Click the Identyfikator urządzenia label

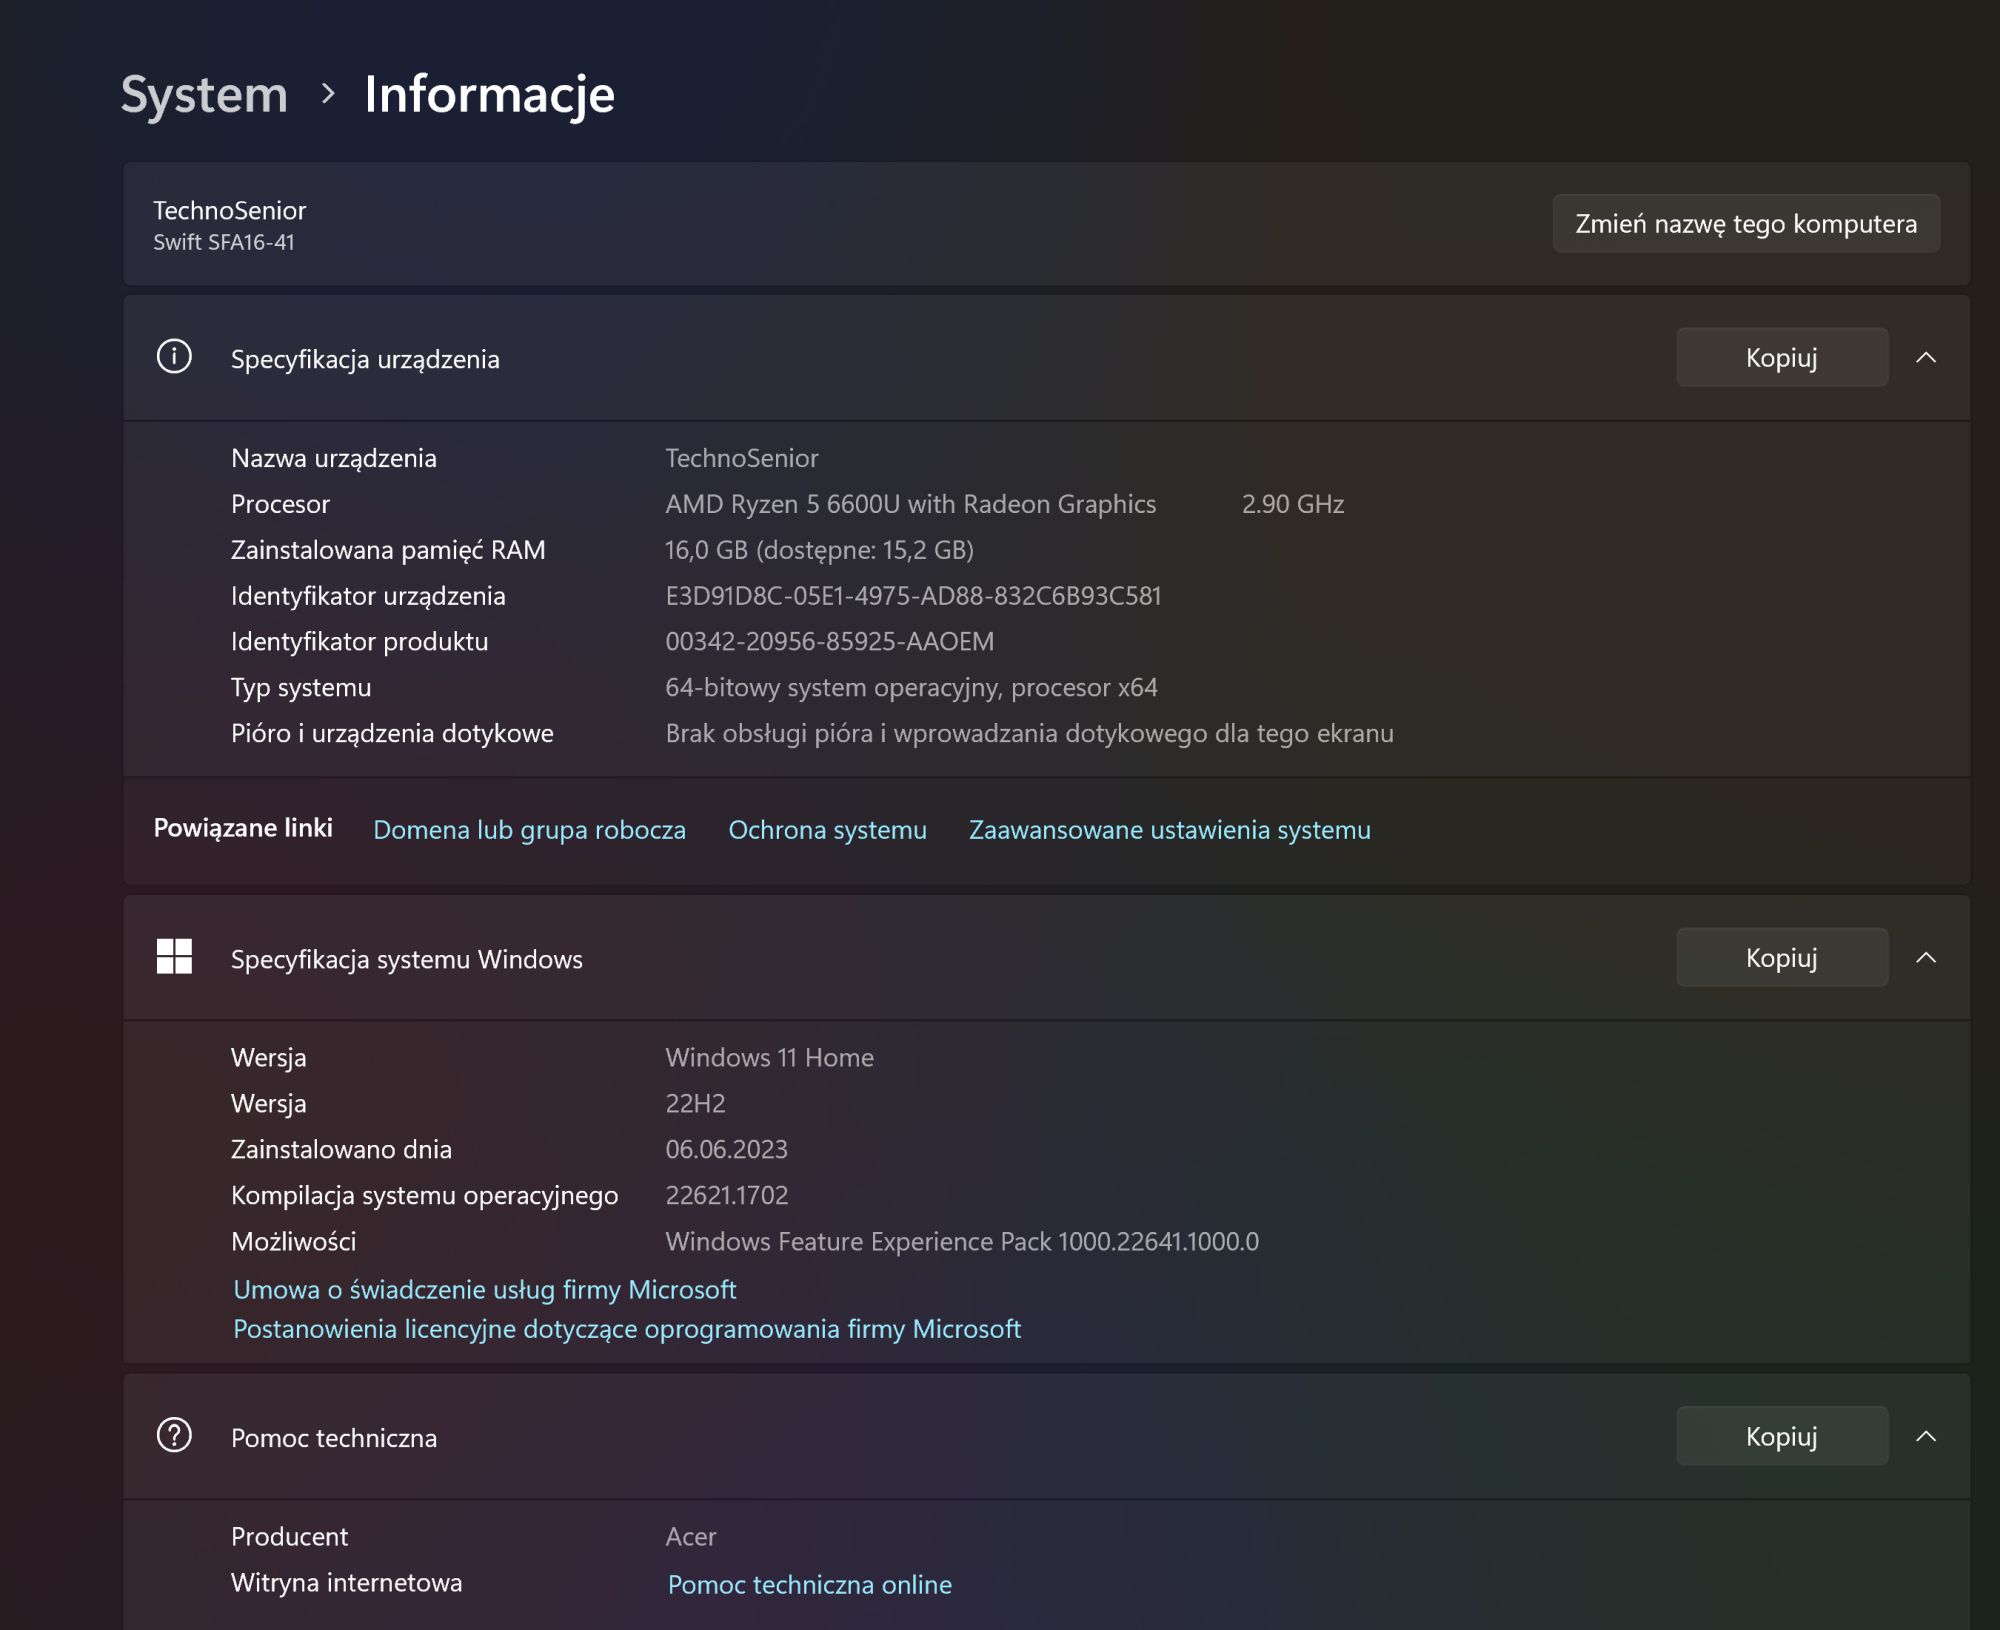(x=368, y=596)
